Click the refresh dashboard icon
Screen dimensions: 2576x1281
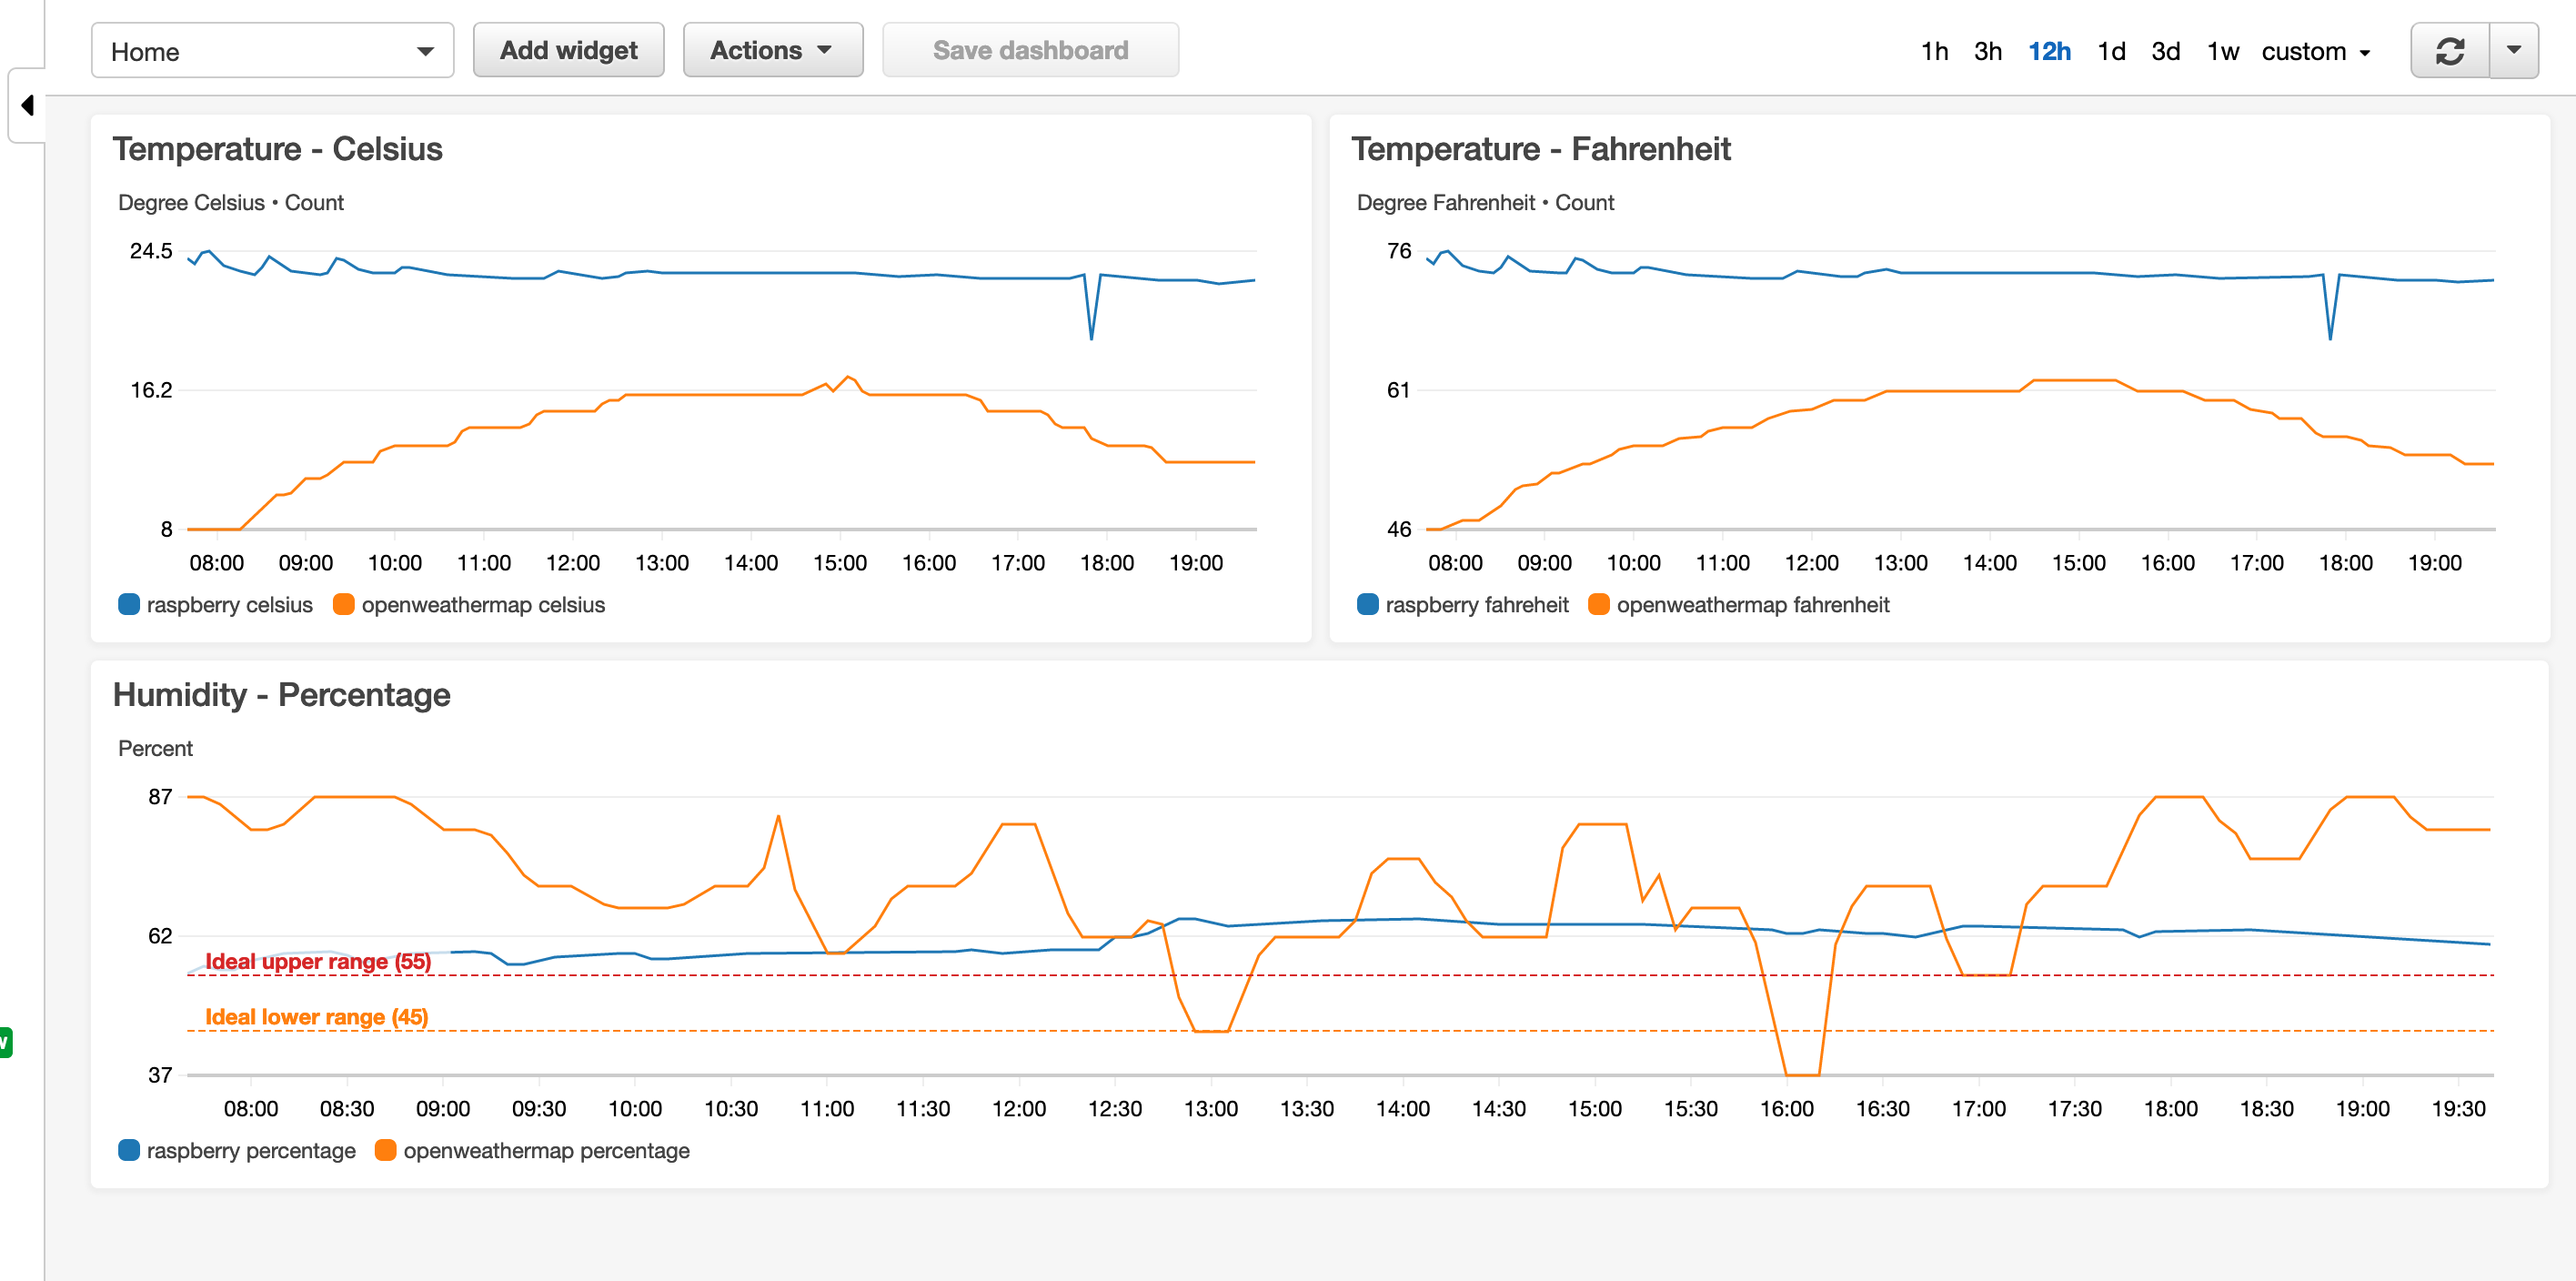tap(2449, 51)
